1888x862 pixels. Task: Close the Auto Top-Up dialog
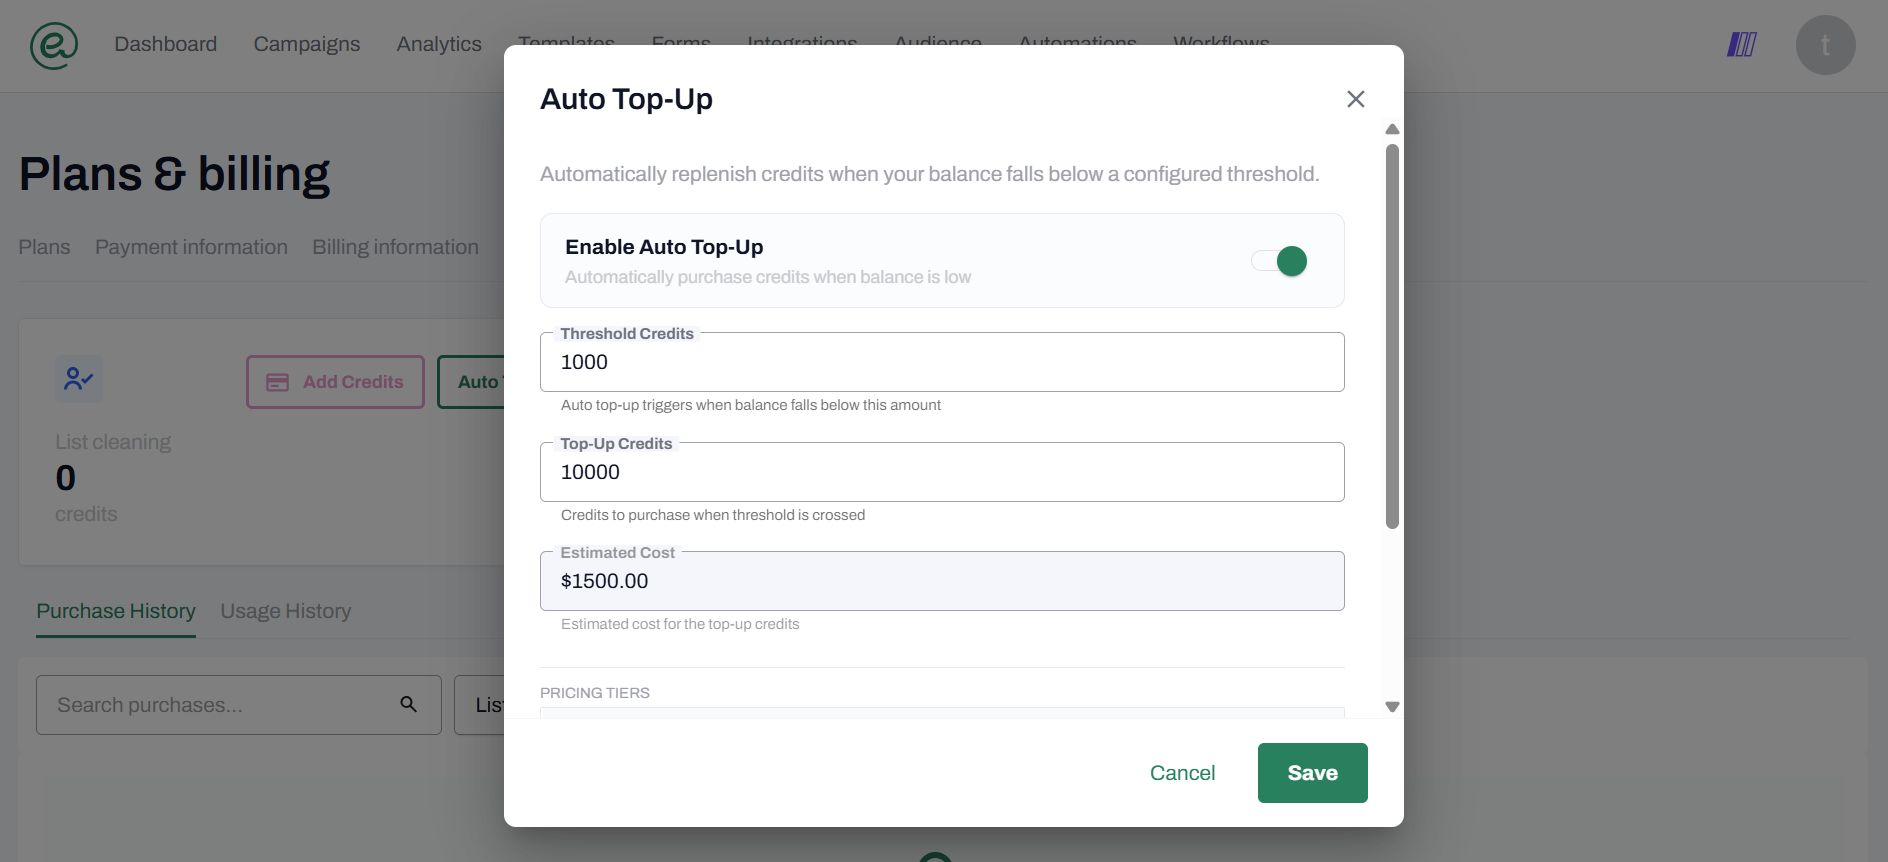pos(1355,99)
